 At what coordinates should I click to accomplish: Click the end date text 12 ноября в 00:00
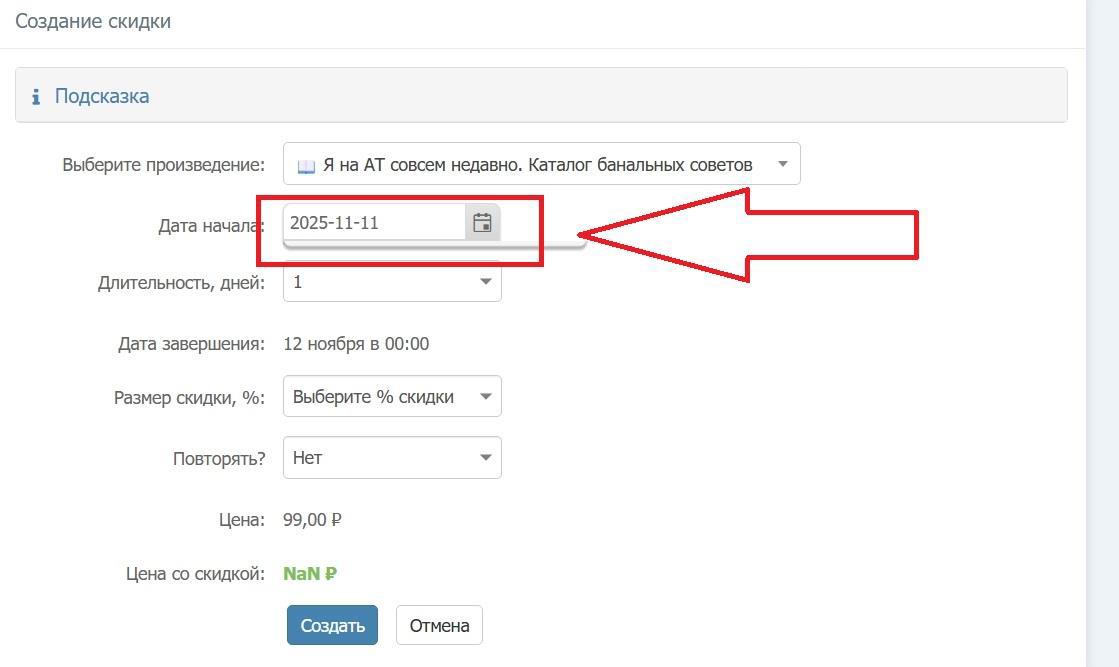coord(356,344)
